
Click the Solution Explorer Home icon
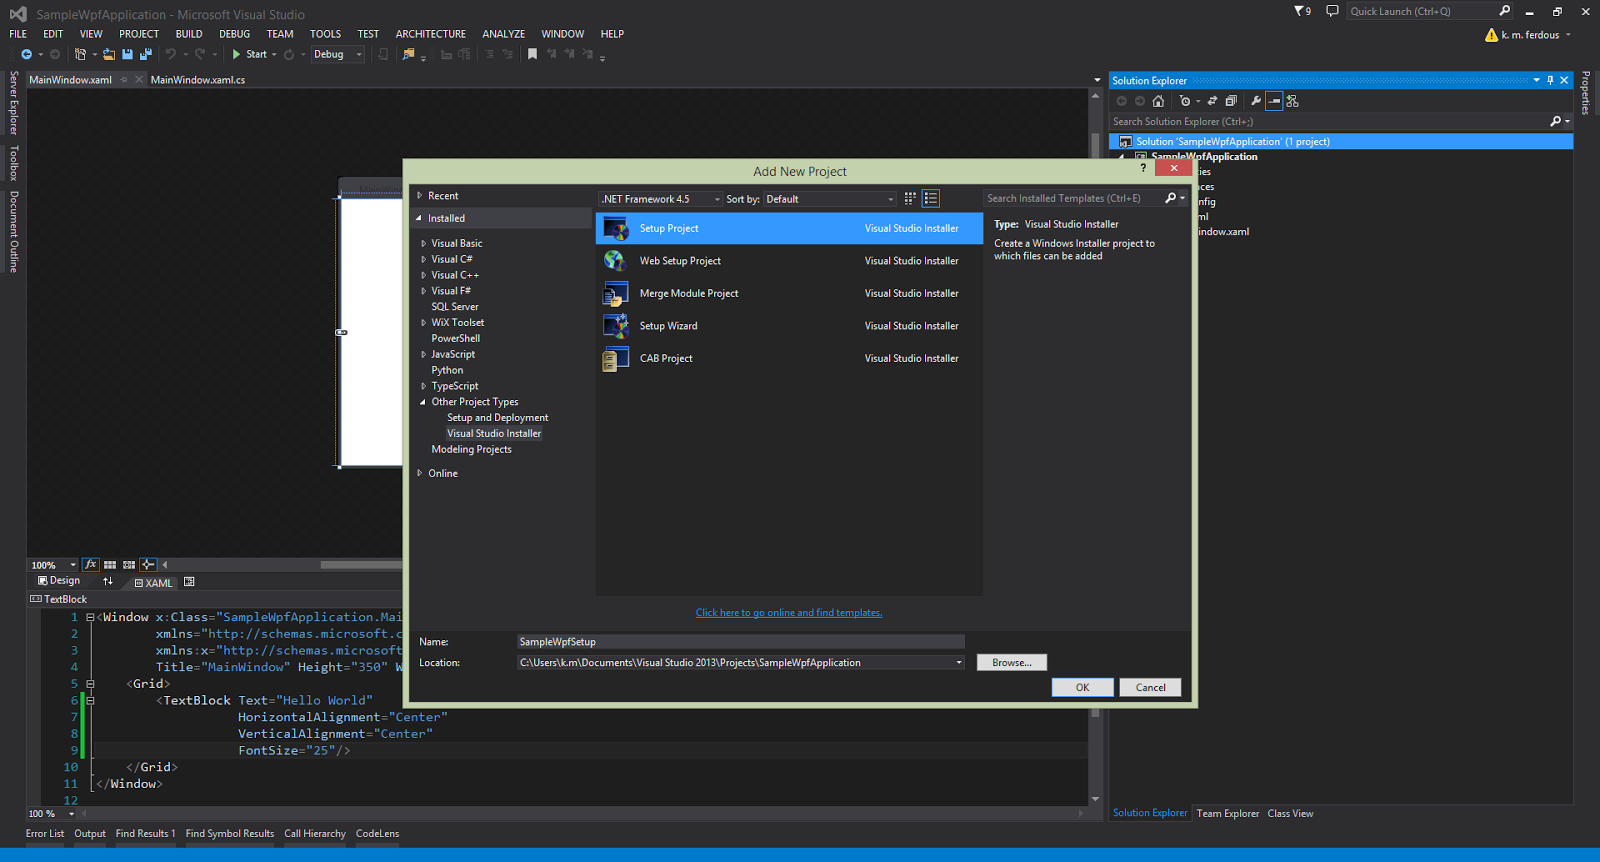1158,101
